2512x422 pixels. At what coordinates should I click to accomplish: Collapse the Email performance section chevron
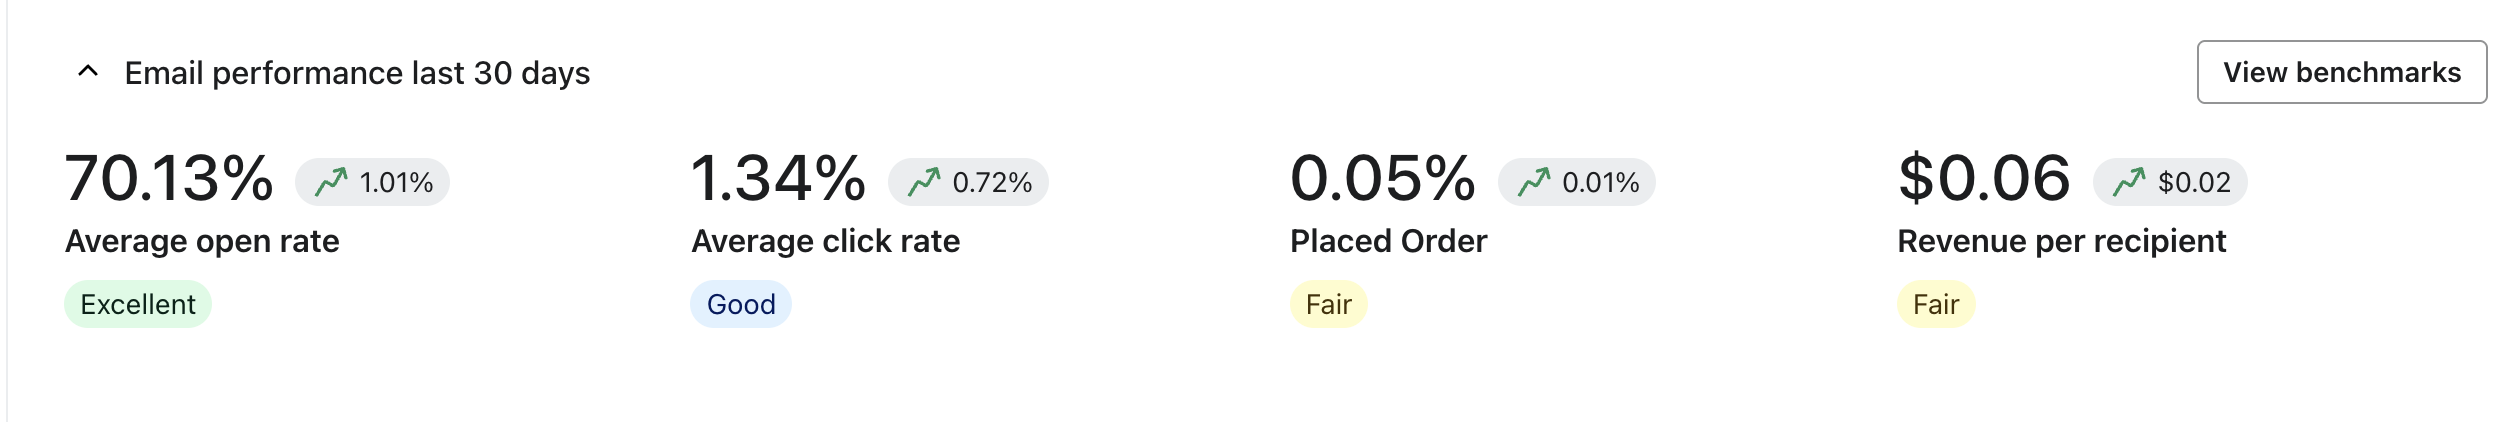tap(88, 72)
